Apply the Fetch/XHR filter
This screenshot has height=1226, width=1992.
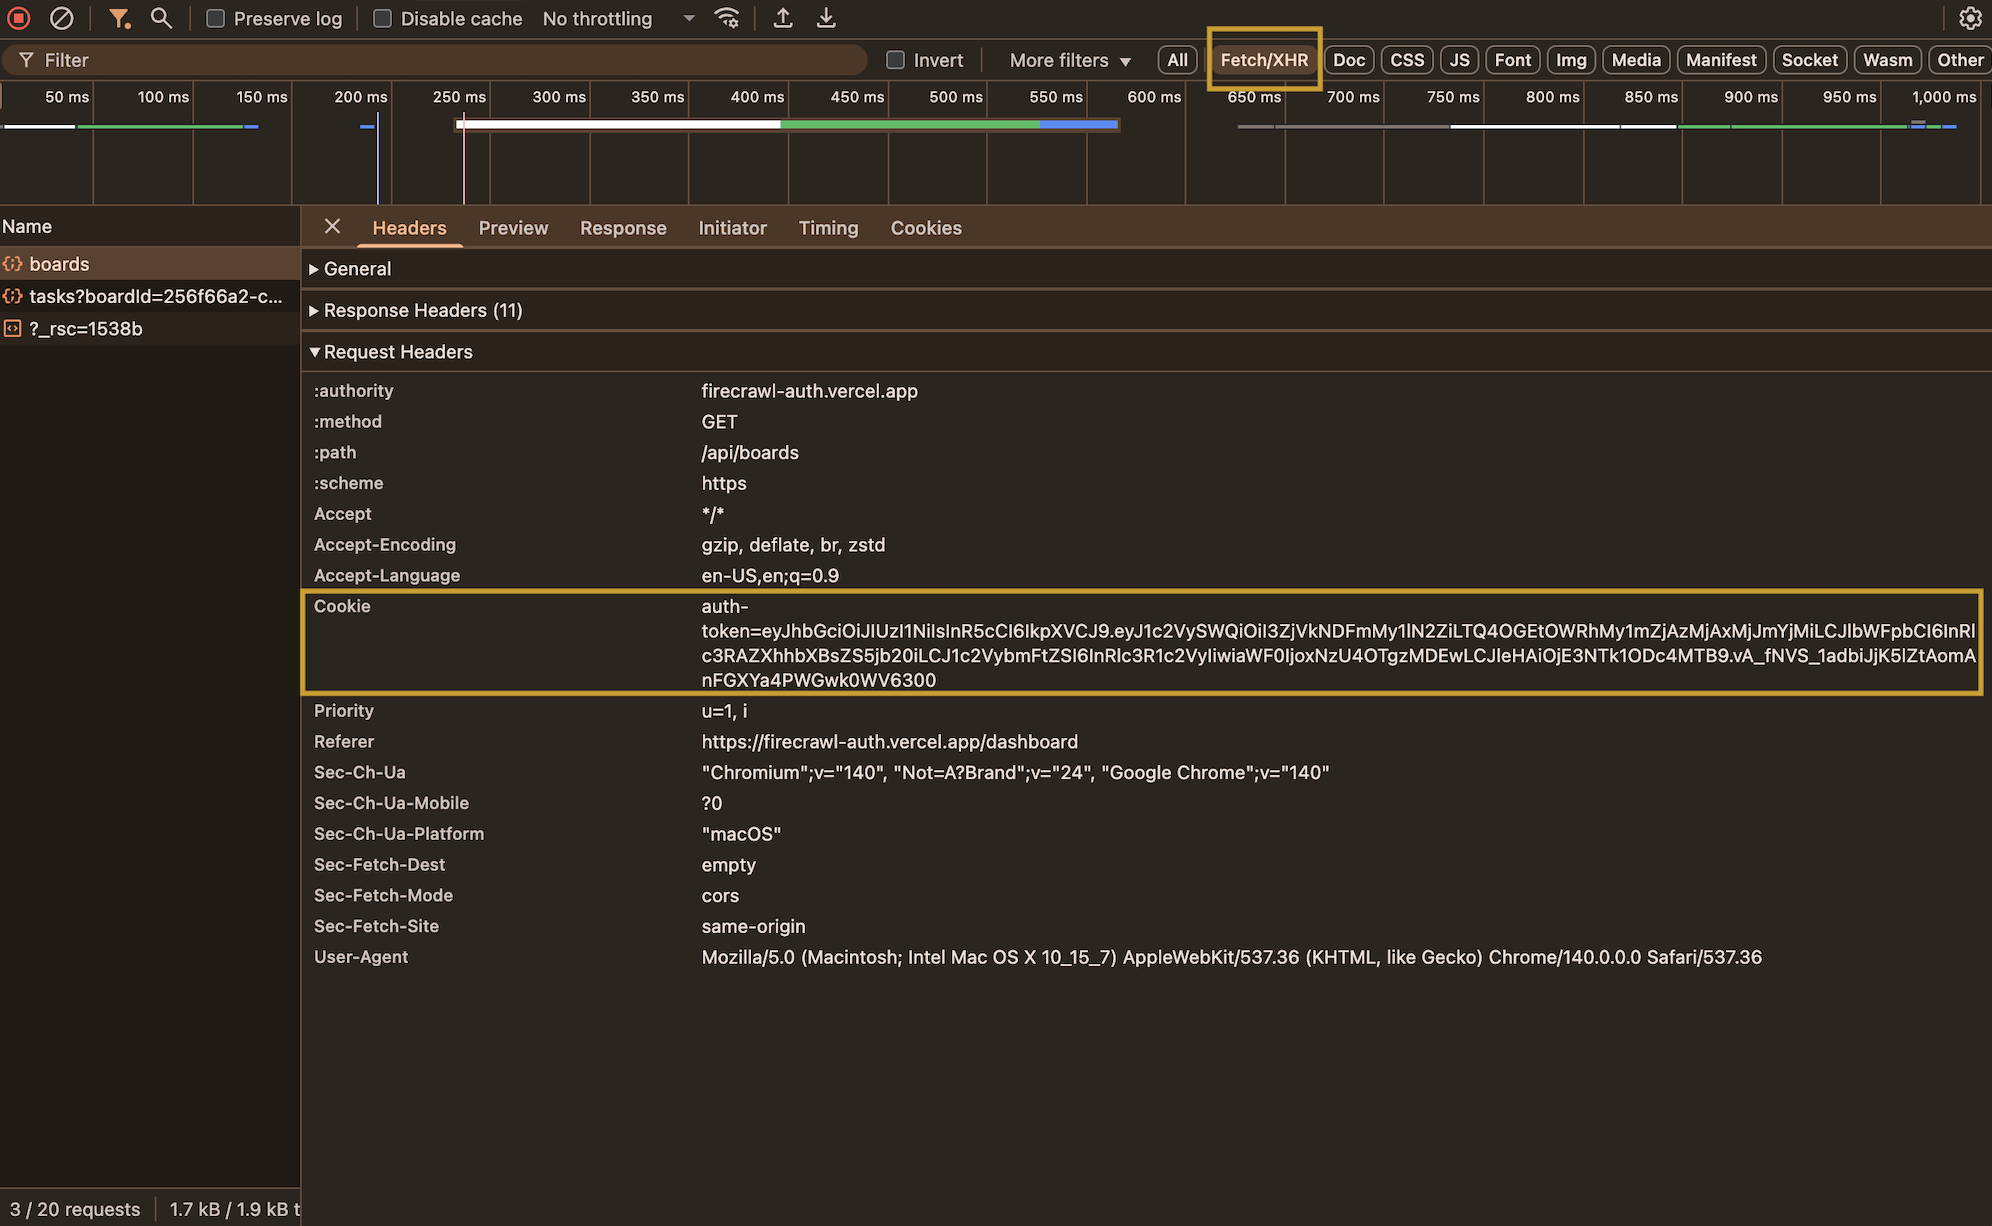tap(1264, 60)
